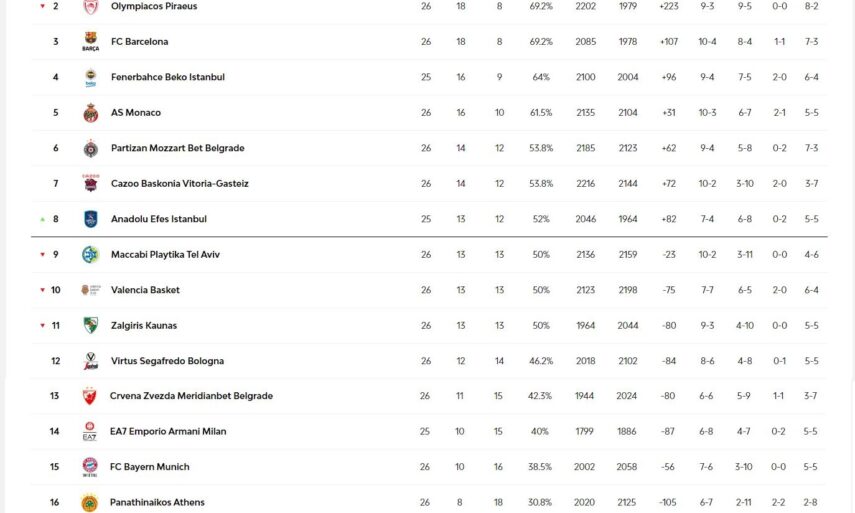Open the Zalgiris Kaunas team link

click(x=144, y=325)
